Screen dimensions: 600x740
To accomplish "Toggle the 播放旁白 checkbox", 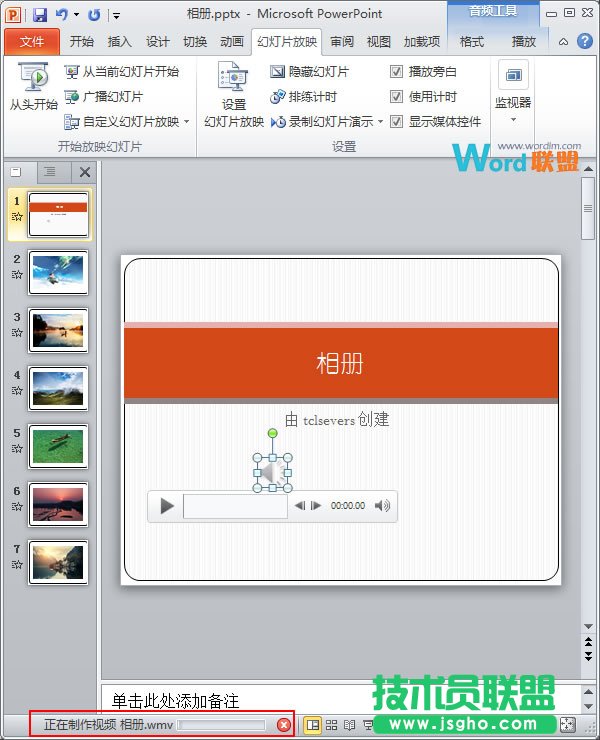I will [397, 72].
